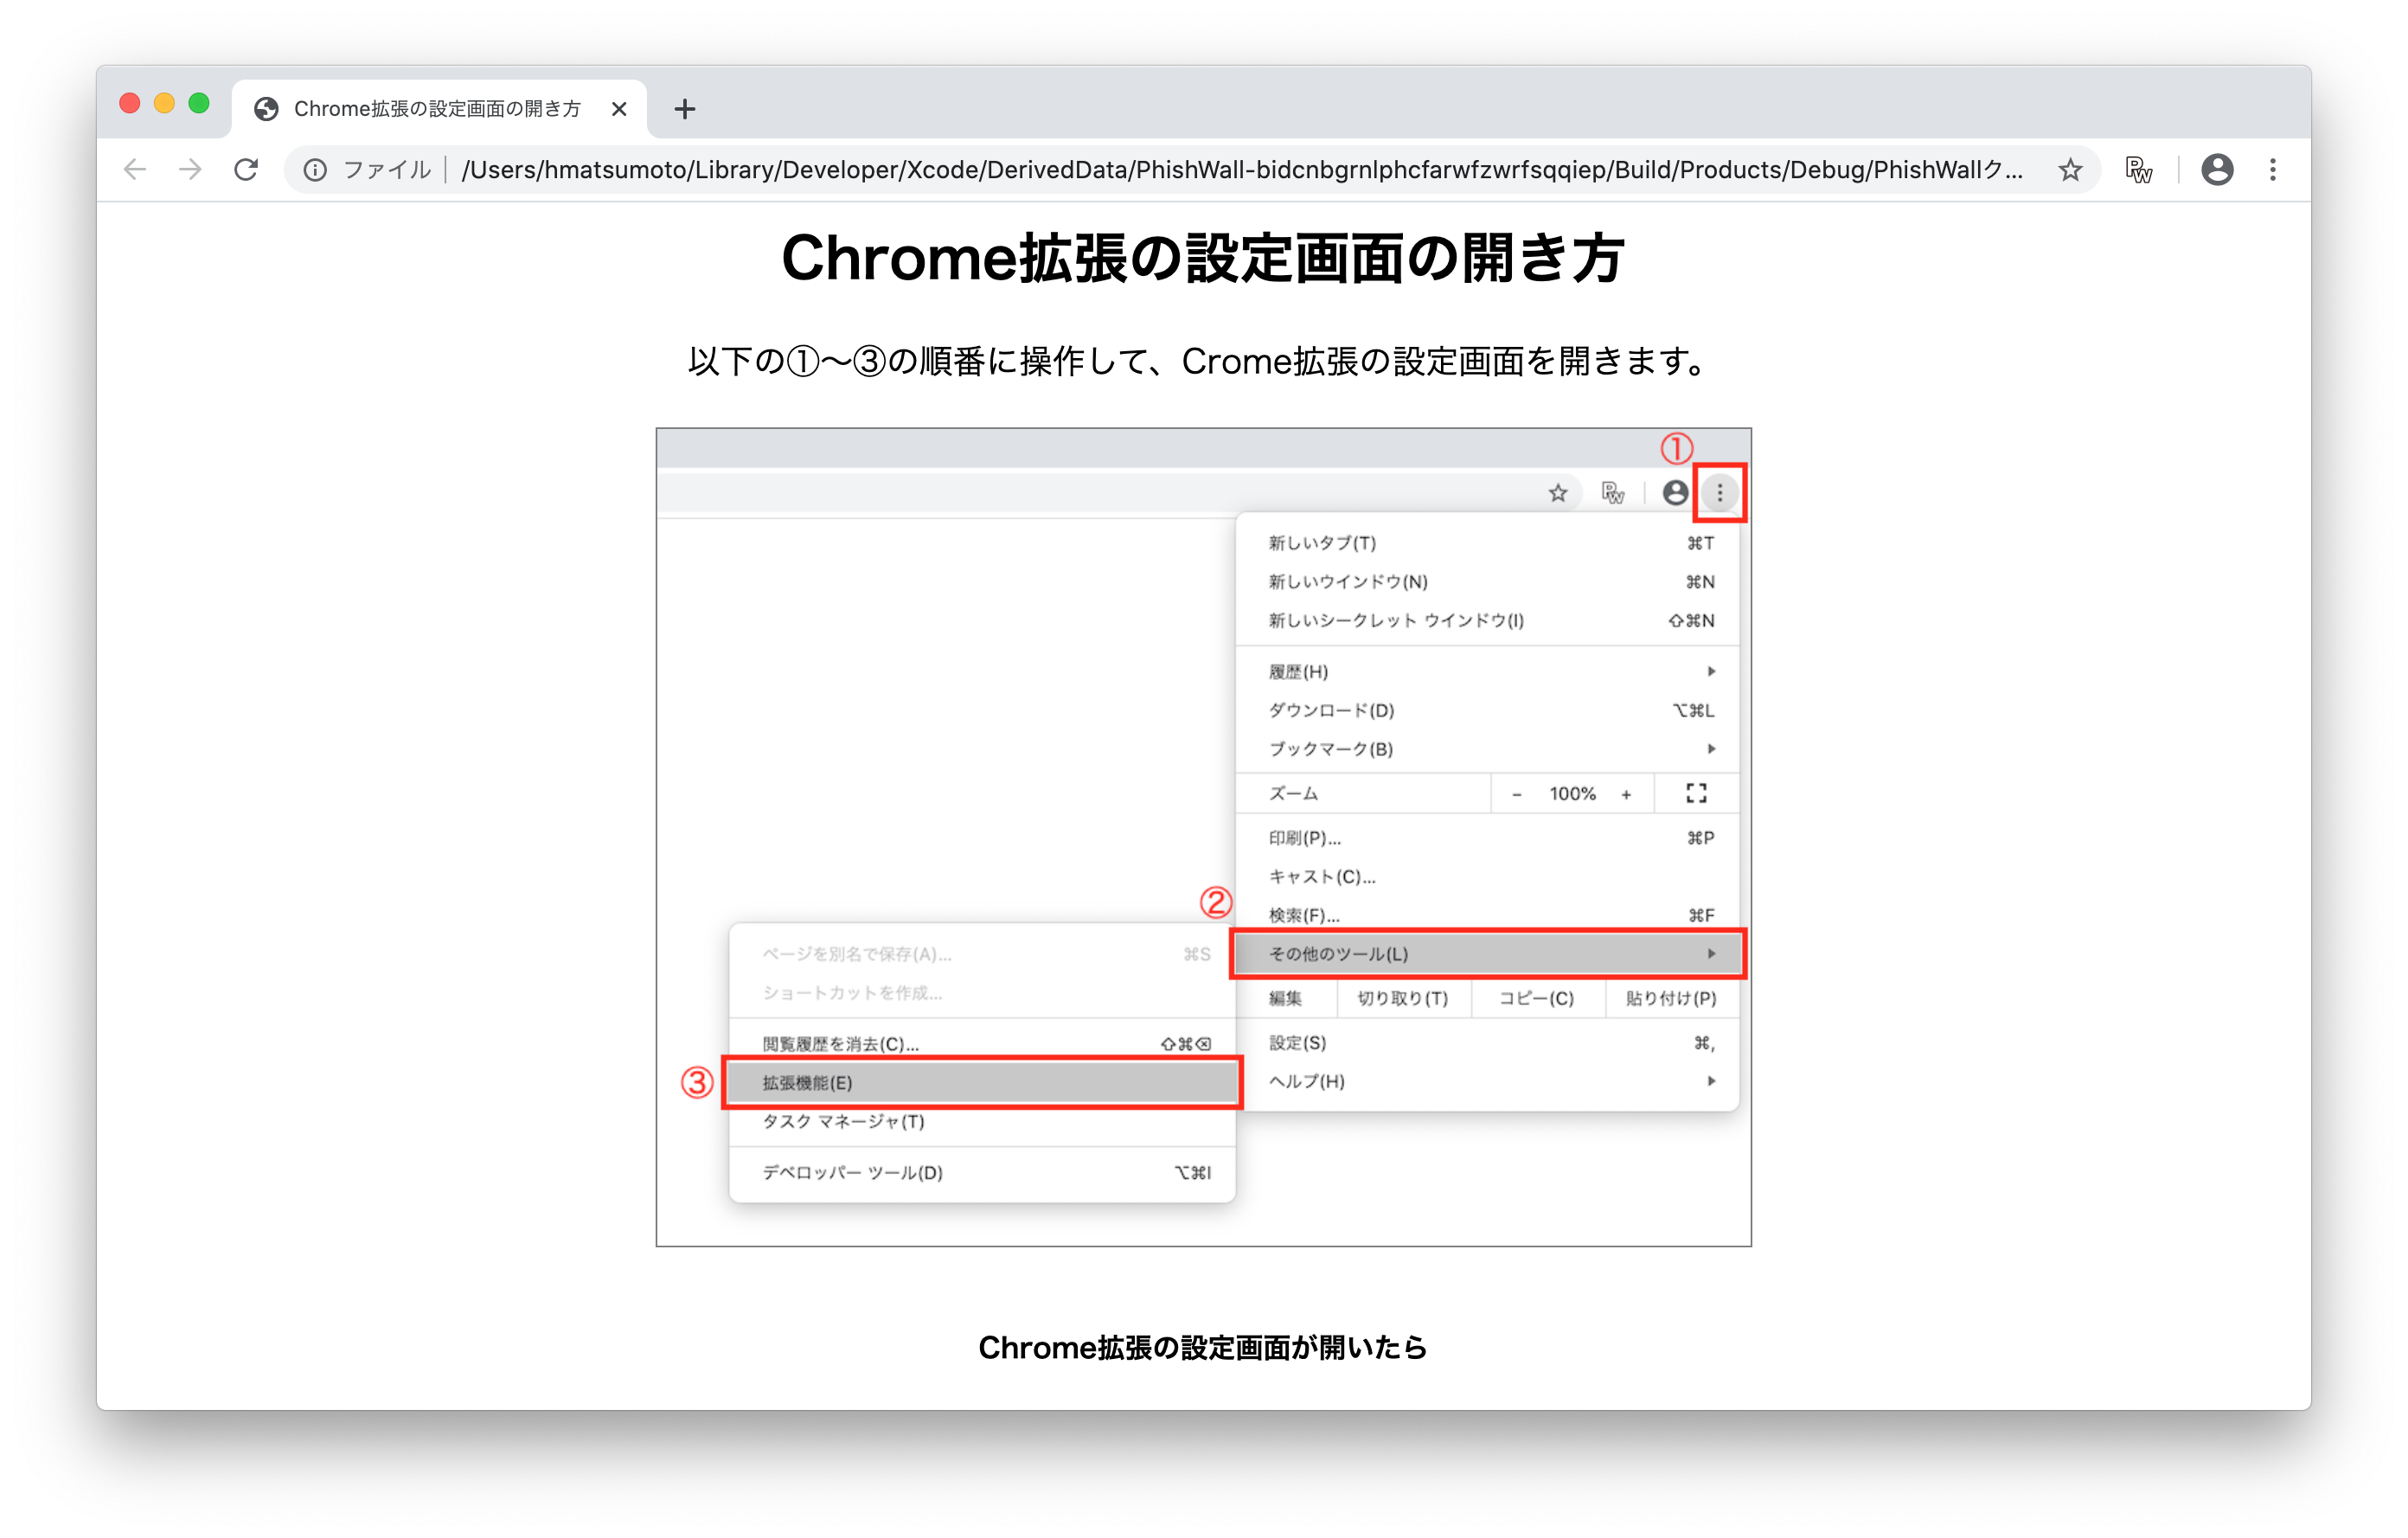Reload the page with the refresh icon

click(x=246, y=170)
